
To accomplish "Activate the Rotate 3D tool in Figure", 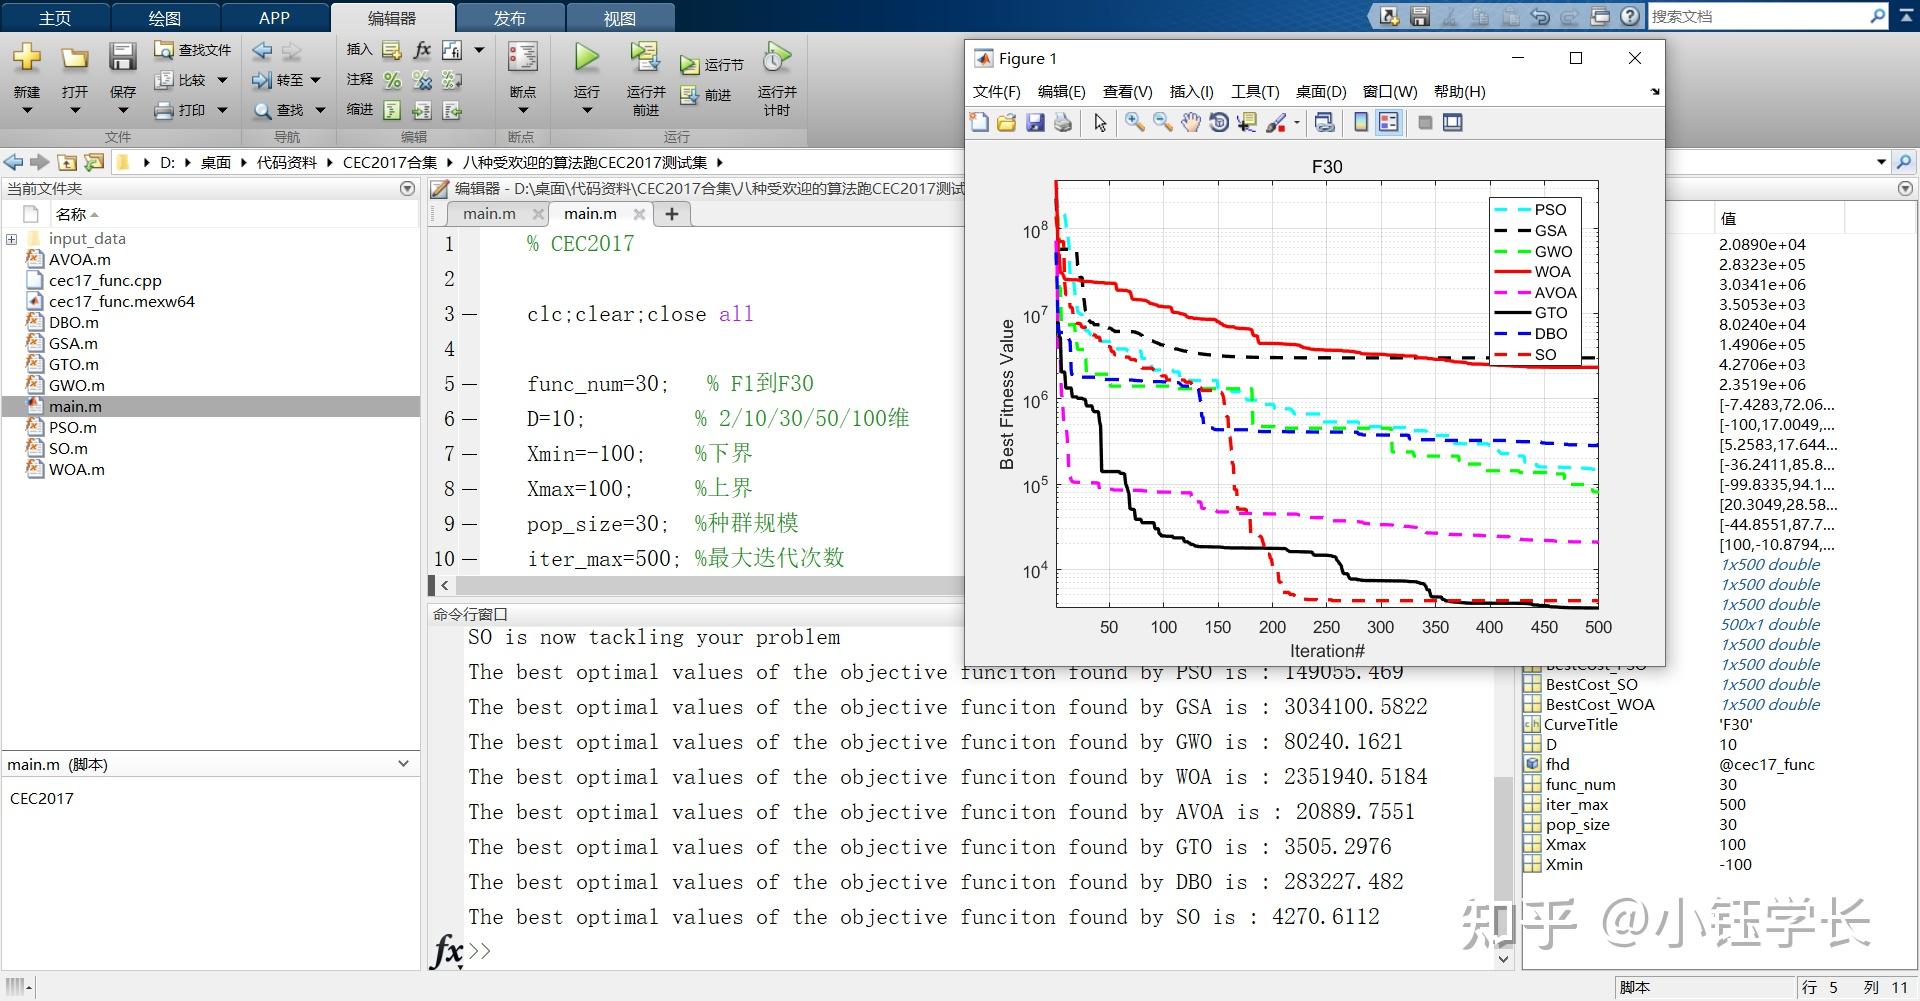I will 1218,122.
